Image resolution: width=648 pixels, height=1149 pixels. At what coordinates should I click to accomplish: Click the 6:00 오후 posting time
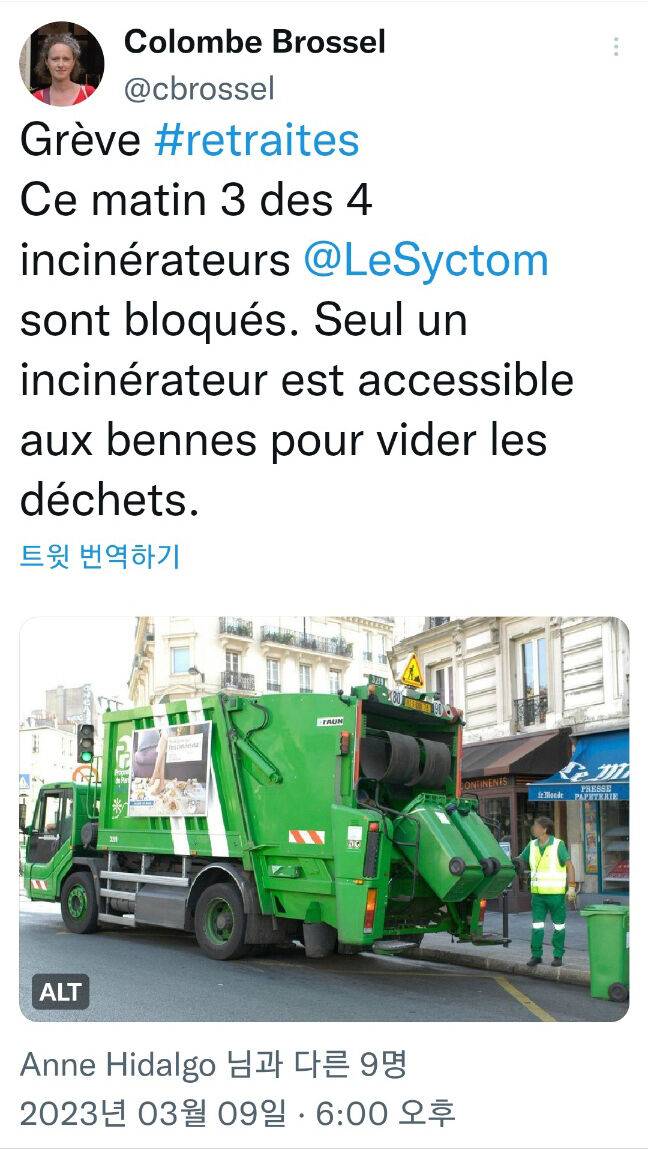pyautogui.click(x=386, y=1115)
